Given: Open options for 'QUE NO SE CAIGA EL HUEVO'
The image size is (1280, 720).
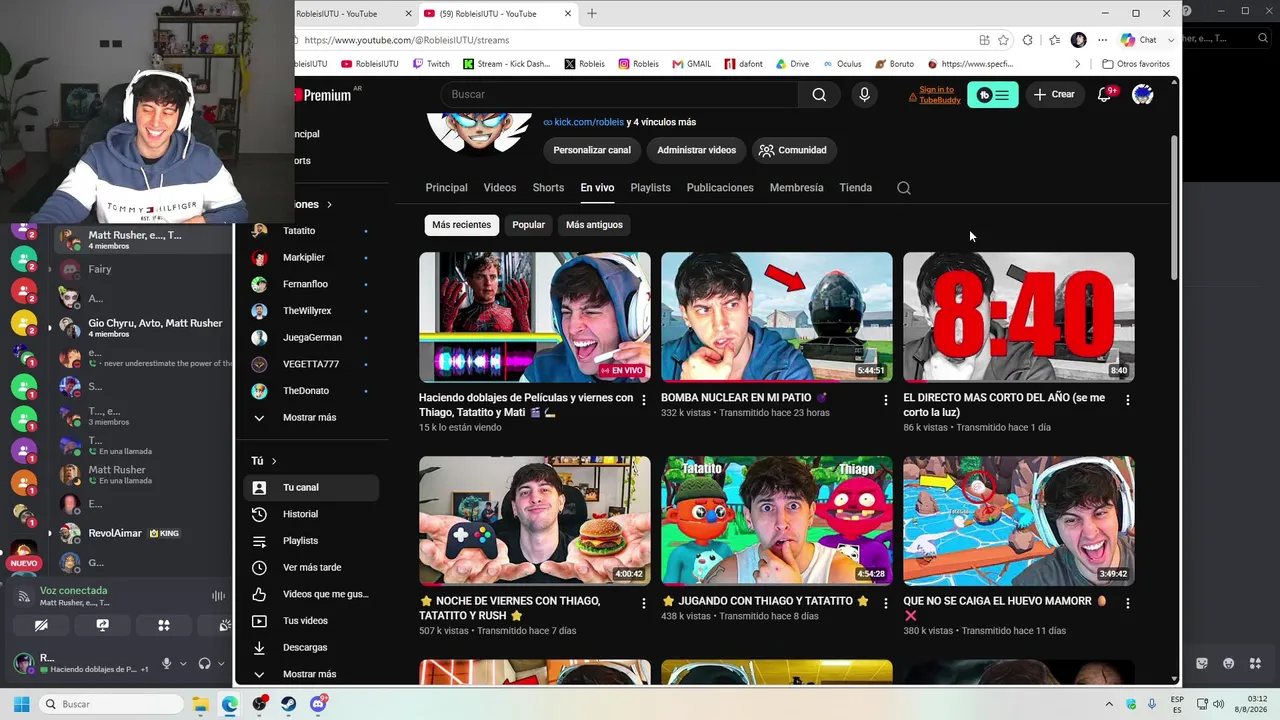Looking at the screenshot, I should pos(1127,603).
